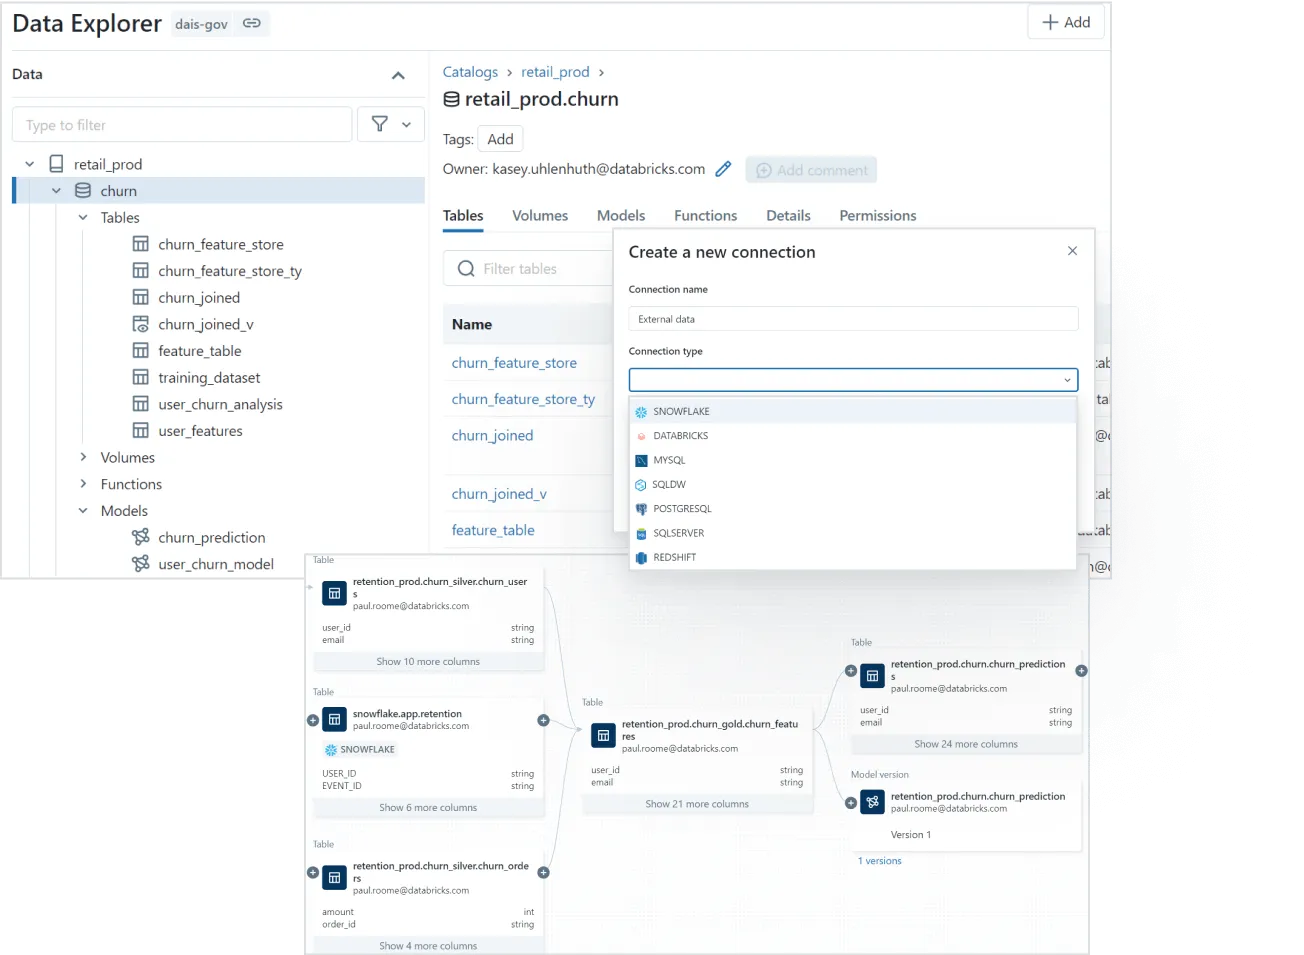Expand lineage left of churn_silver.churn_orders

point(313,873)
